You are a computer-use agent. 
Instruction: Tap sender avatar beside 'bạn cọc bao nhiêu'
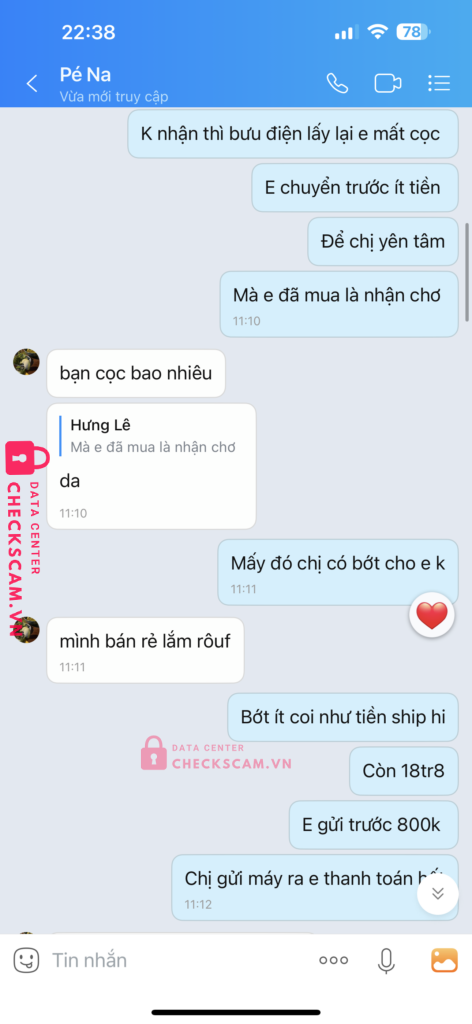point(27,361)
